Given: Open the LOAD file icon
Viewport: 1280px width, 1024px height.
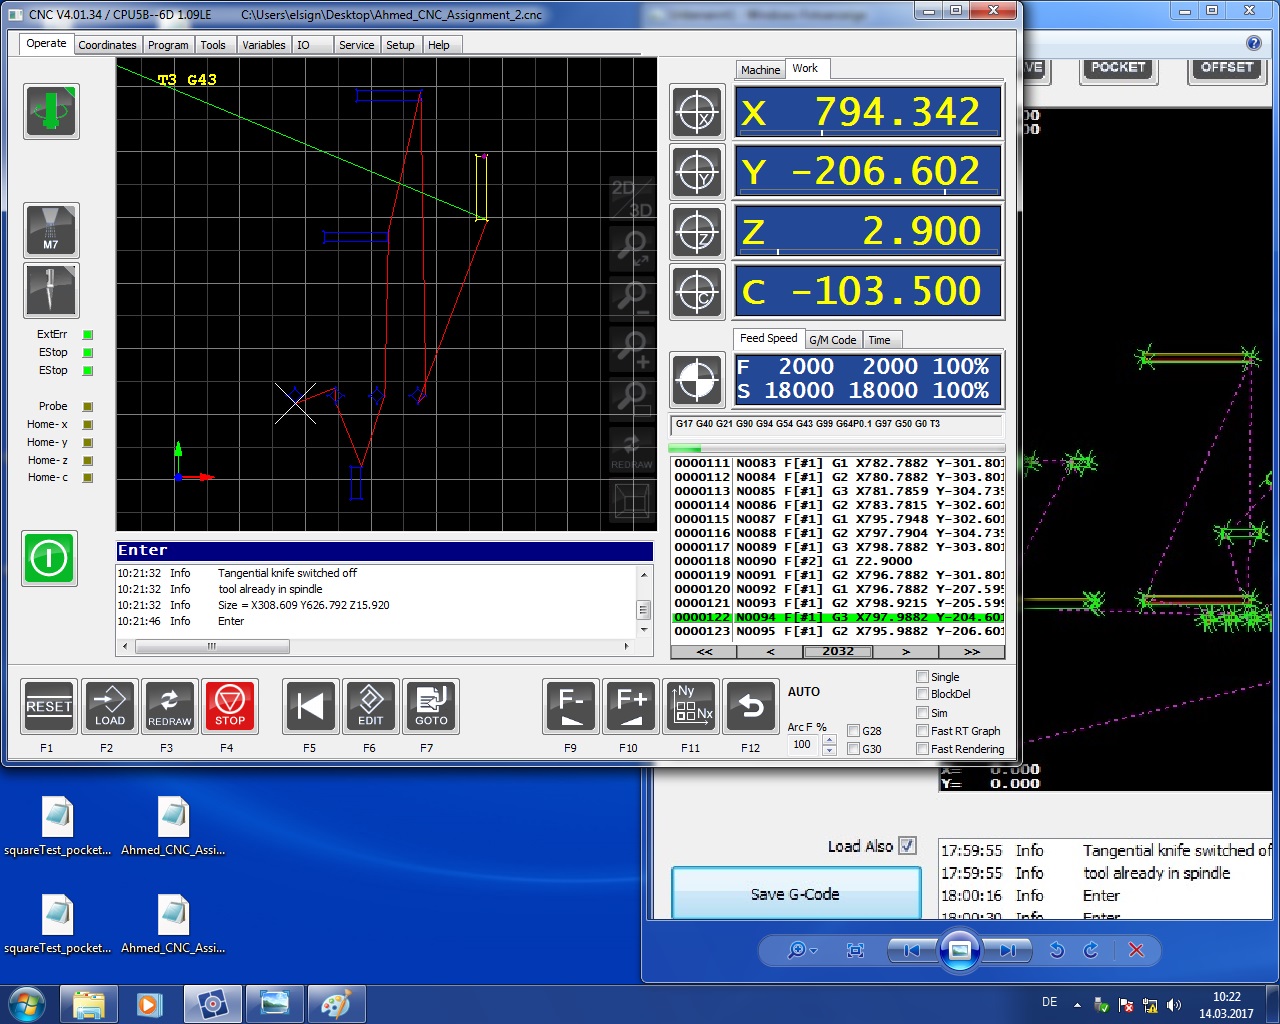Looking at the screenshot, I should point(110,706).
